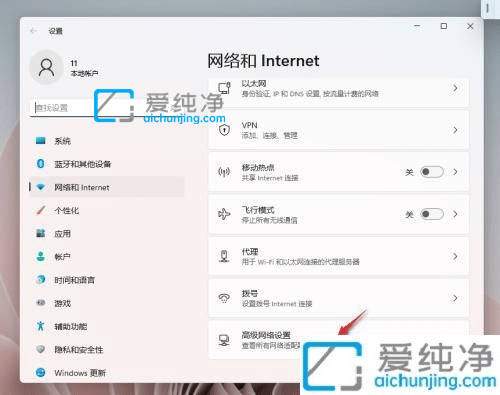Click the 本地帐户 user name

pos(84,73)
